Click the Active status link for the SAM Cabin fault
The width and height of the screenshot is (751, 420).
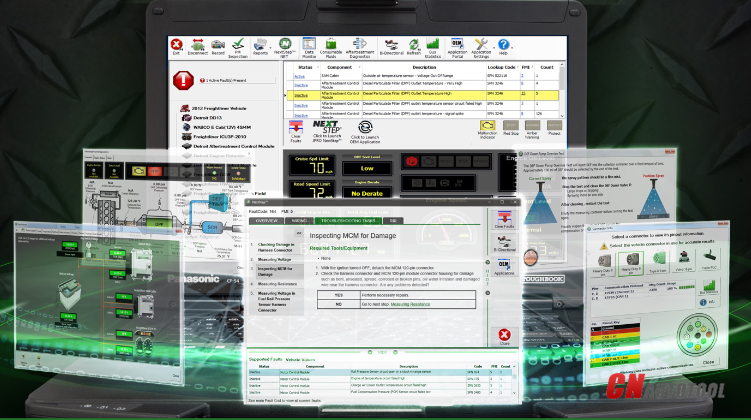click(299, 76)
